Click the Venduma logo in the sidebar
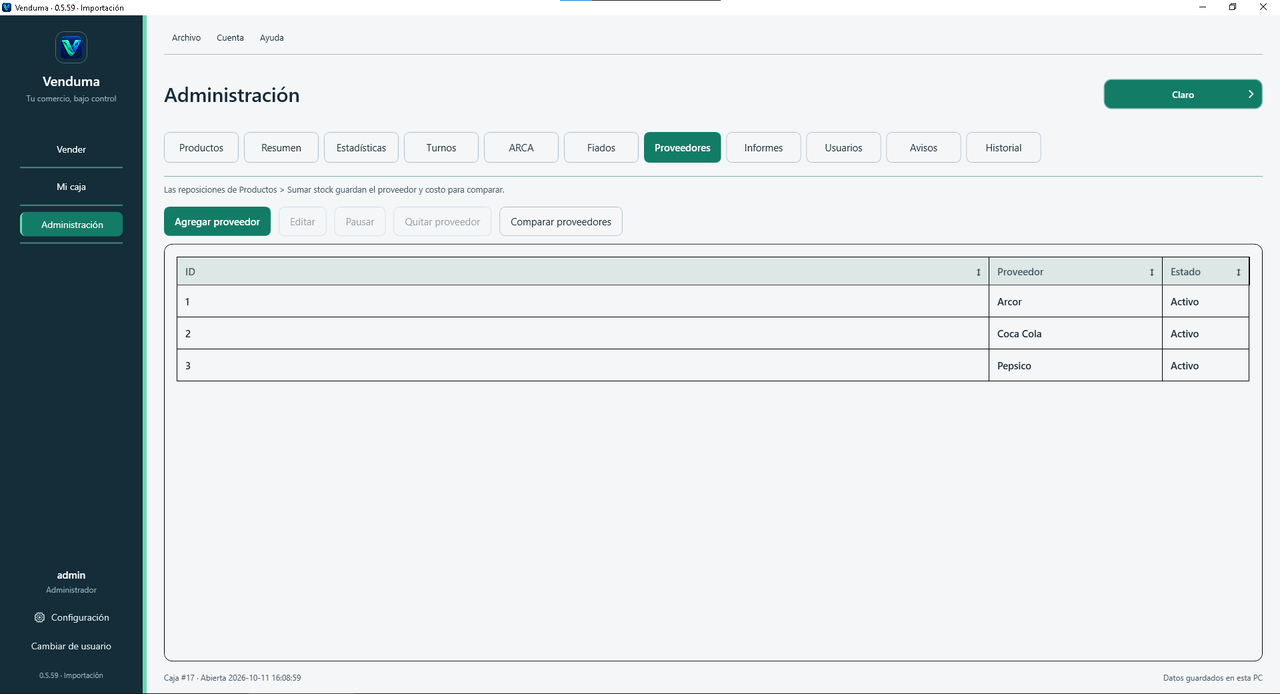The image size is (1280, 694). (x=71, y=47)
